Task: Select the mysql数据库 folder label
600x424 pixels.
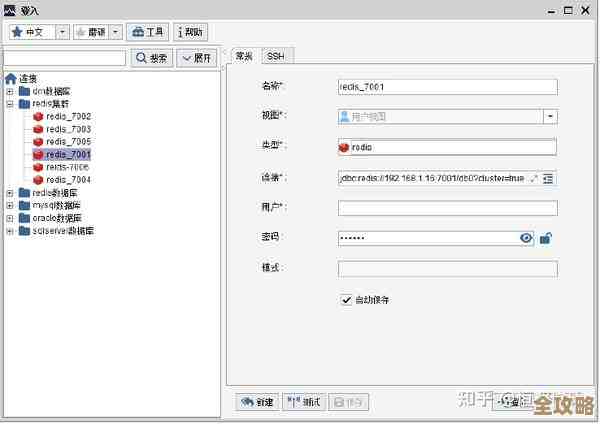Action: click(56, 205)
